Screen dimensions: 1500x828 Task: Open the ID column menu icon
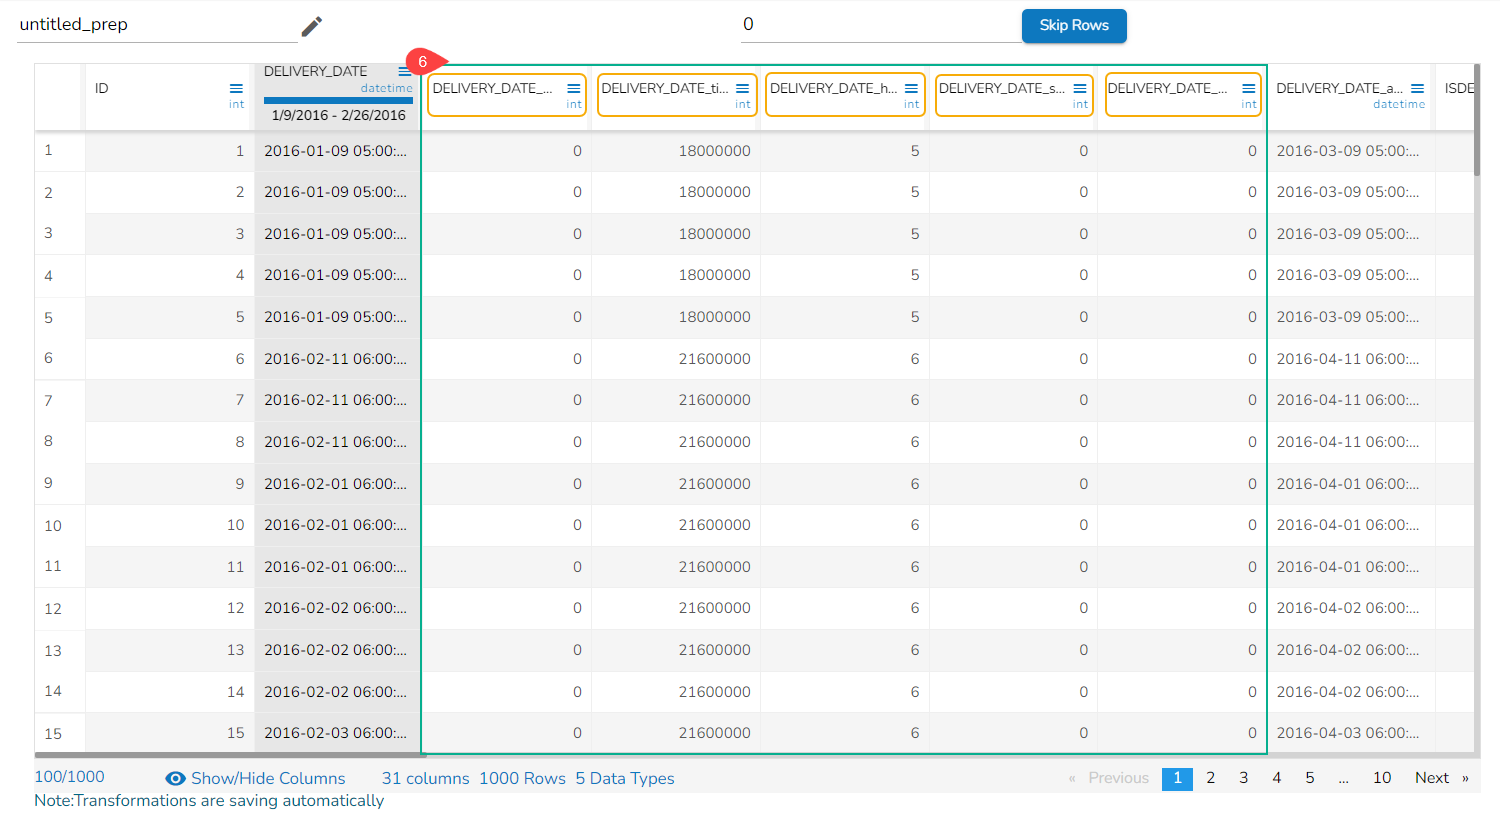236,89
